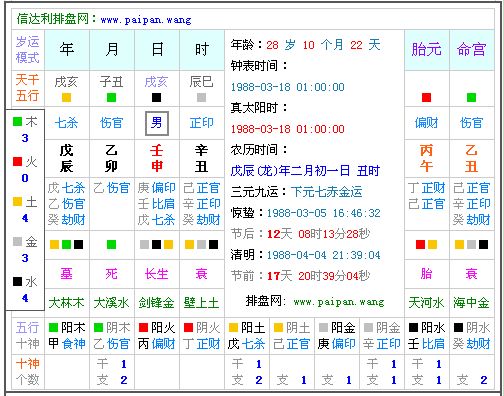The width and height of the screenshot is (504, 396).
Task: Click green square in 命宫 column
Action: click(x=471, y=98)
